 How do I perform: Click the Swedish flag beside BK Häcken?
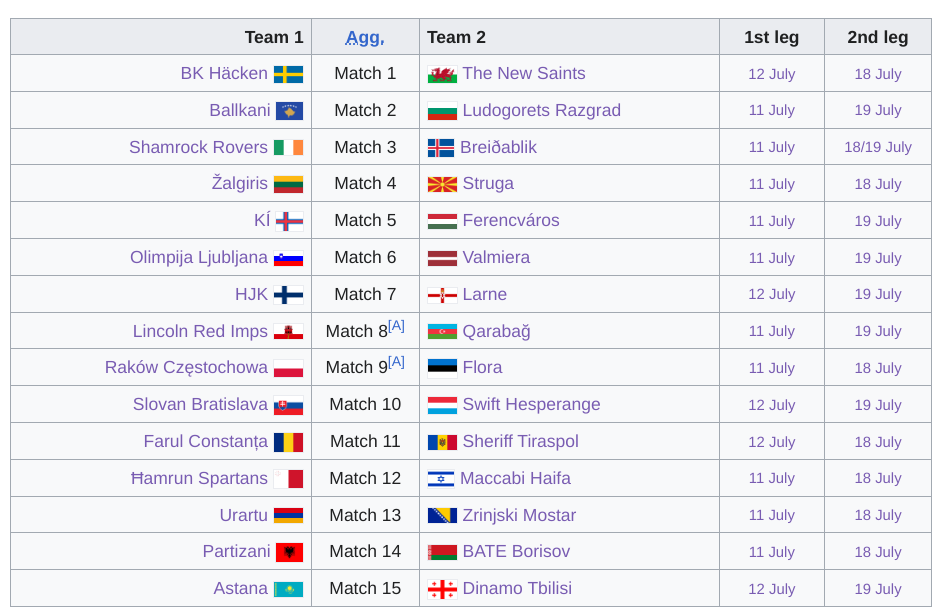tap(288, 74)
